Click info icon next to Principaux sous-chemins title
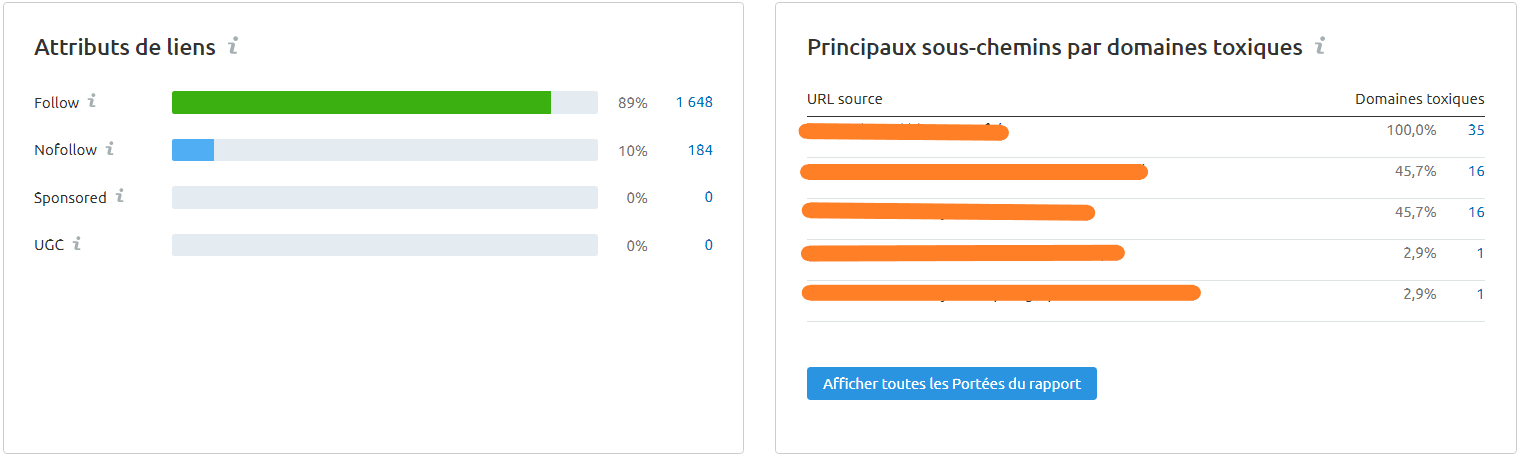Screen dimensions: 1524x459 pos(1320,46)
